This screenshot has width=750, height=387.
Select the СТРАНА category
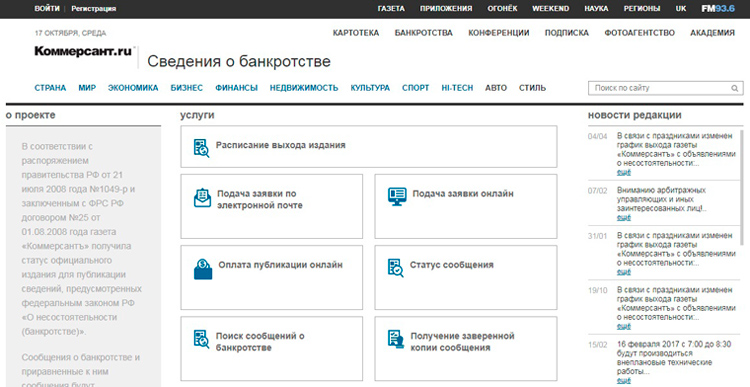[50, 88]
